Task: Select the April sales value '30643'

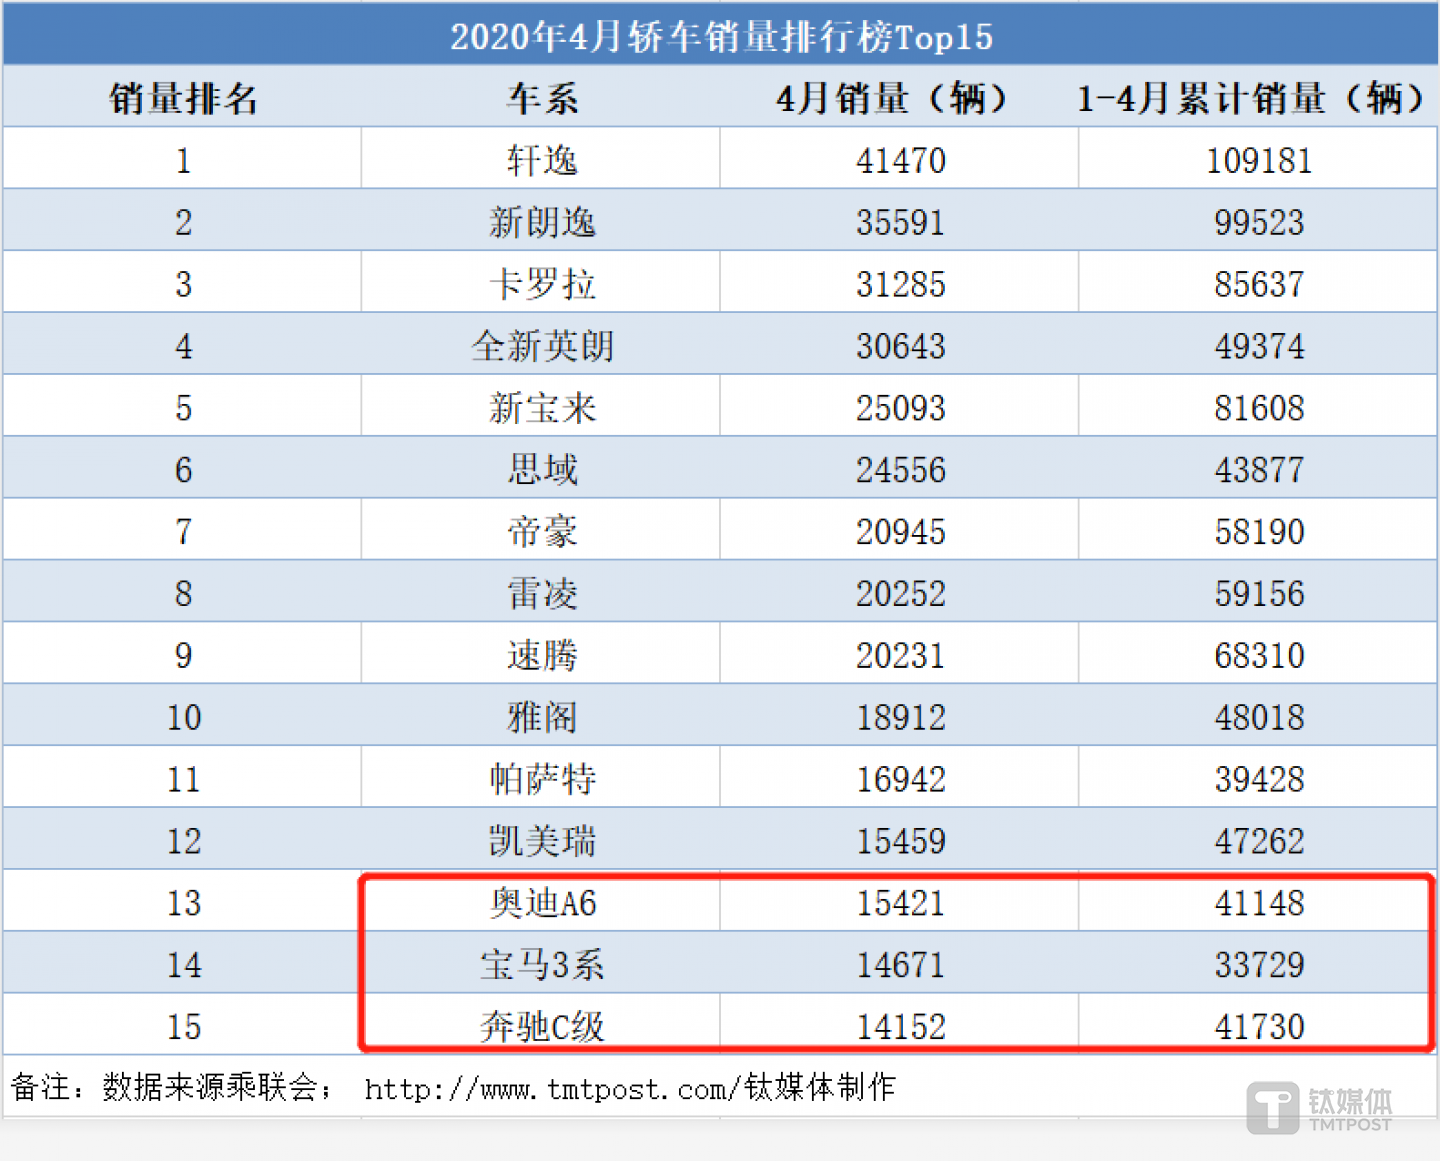Action: pos(900,346)
